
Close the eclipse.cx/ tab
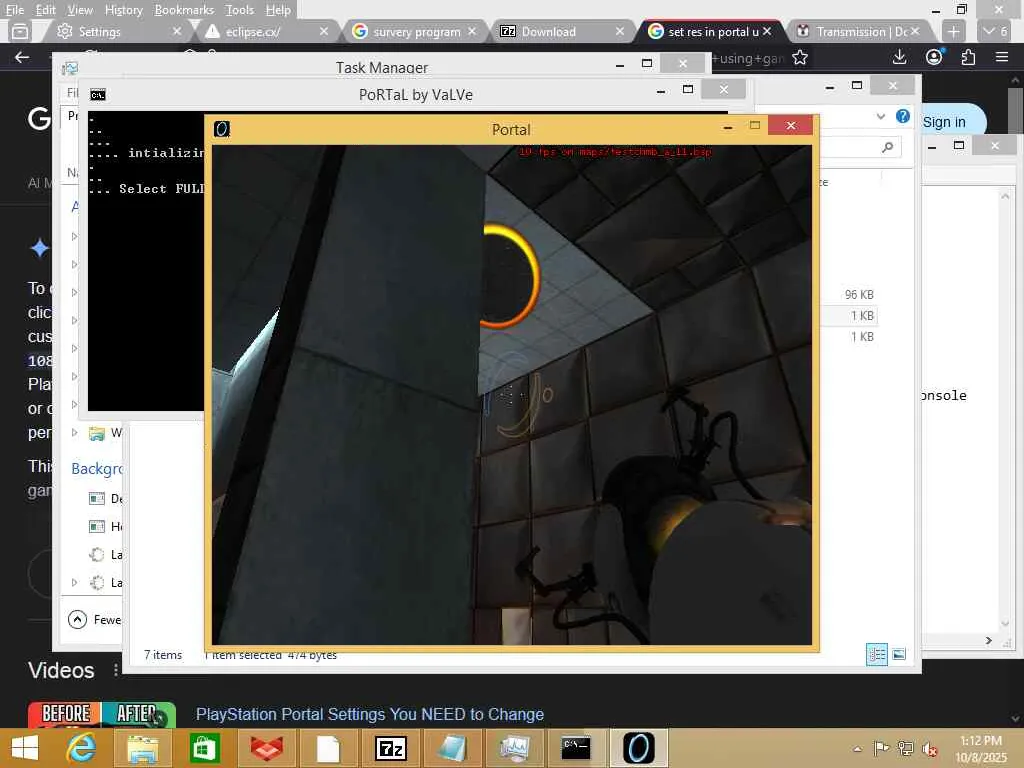point(324,31)
